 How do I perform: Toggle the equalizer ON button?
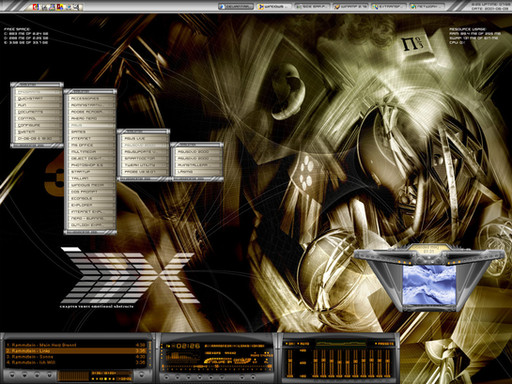(291, 344)
